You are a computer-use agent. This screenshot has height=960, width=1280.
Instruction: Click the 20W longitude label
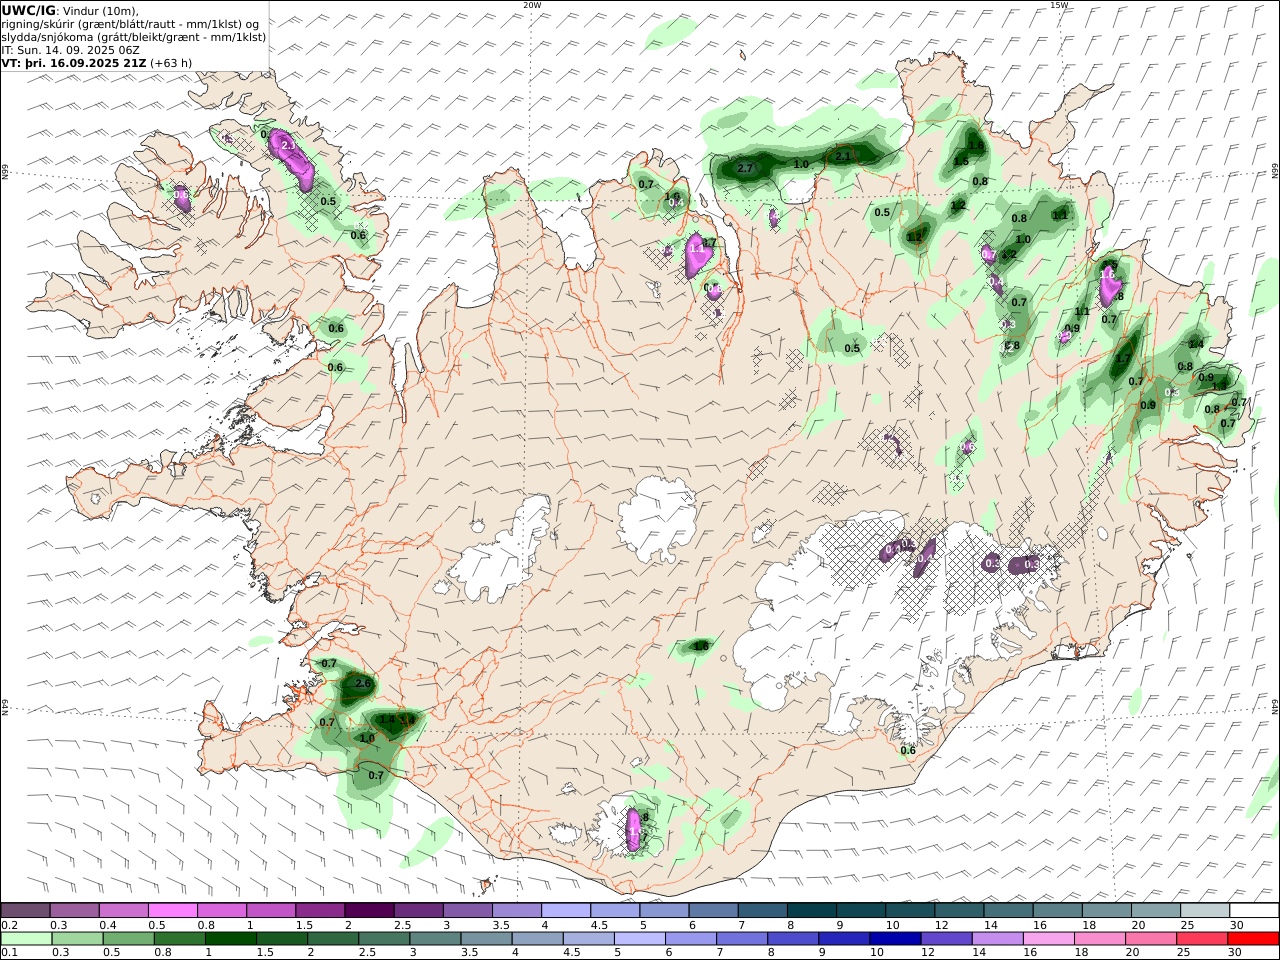[532, 5]
